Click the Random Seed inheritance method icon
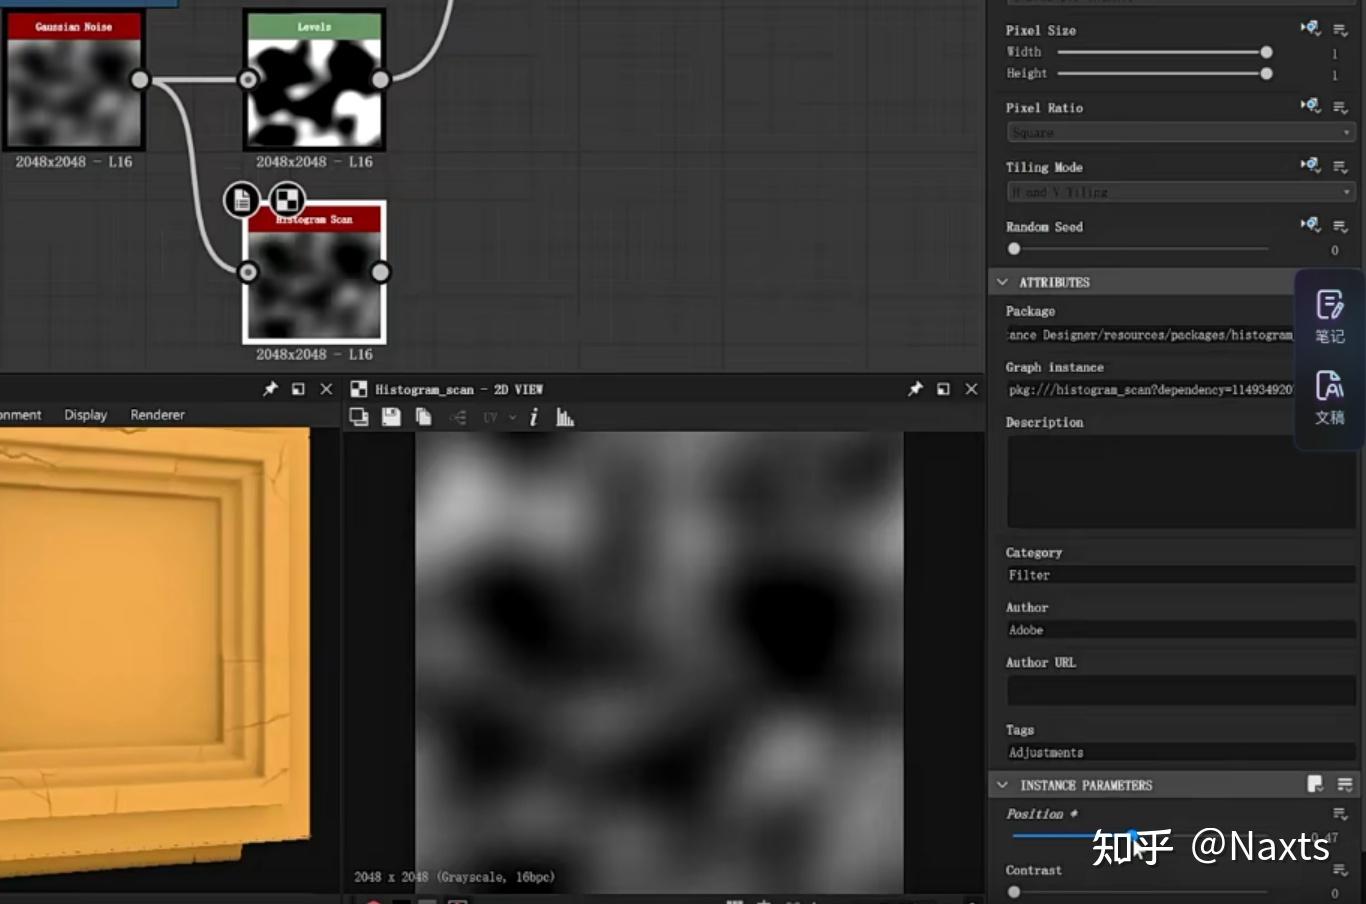The image size is (1366, 904). pyautogui.click(x=1311, y=224)
